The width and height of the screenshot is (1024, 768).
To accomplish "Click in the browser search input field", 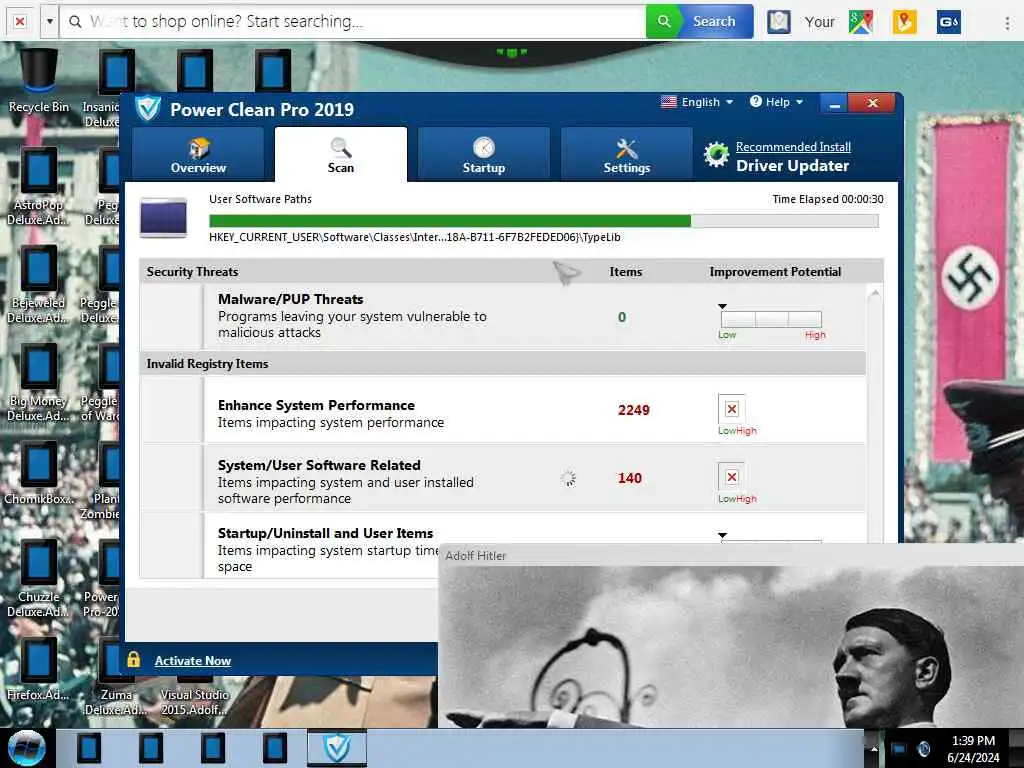I will [x=353, y=22].
